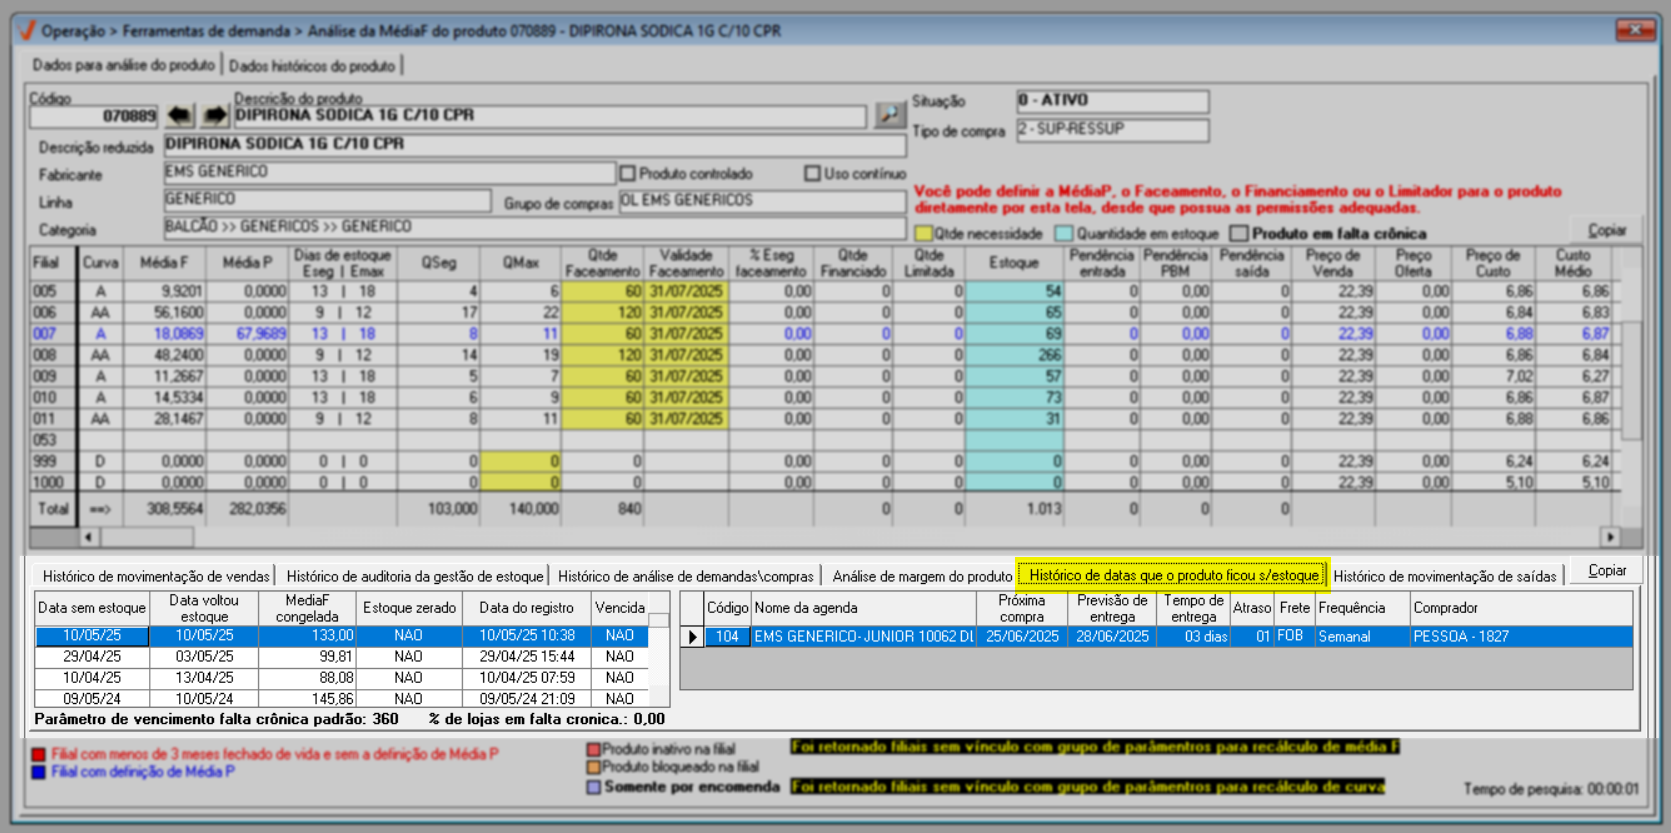Click the Grupo de compras field
Image resolution: width=1671 pixels, height=833 pixels.
(761, 200)
